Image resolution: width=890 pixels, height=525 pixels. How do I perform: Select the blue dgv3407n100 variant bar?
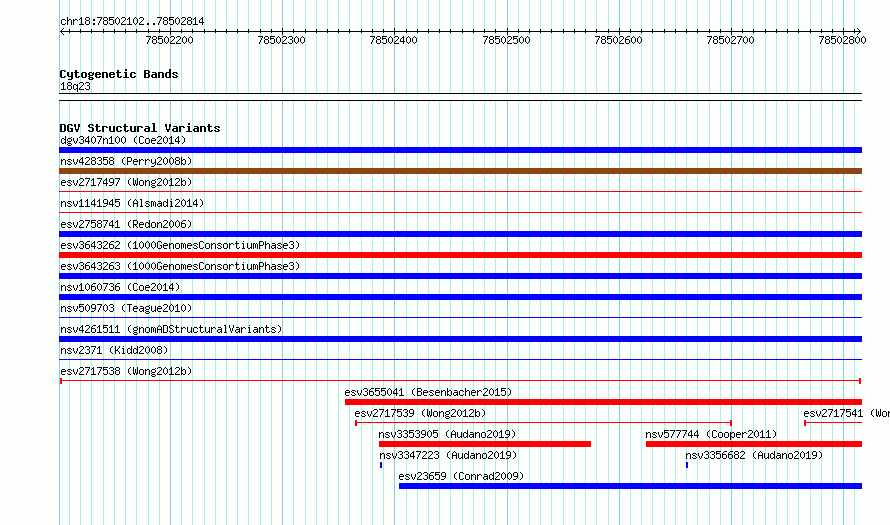coord(460,150)
